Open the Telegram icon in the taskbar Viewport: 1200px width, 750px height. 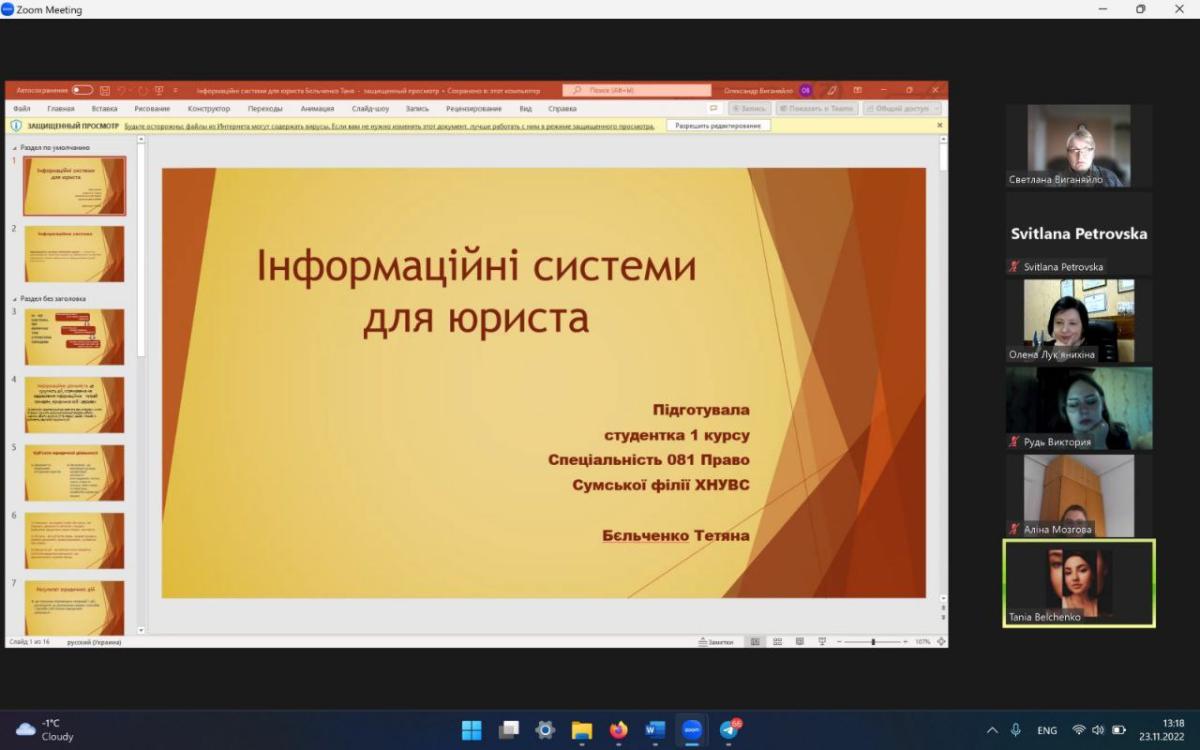coord(729,730)
